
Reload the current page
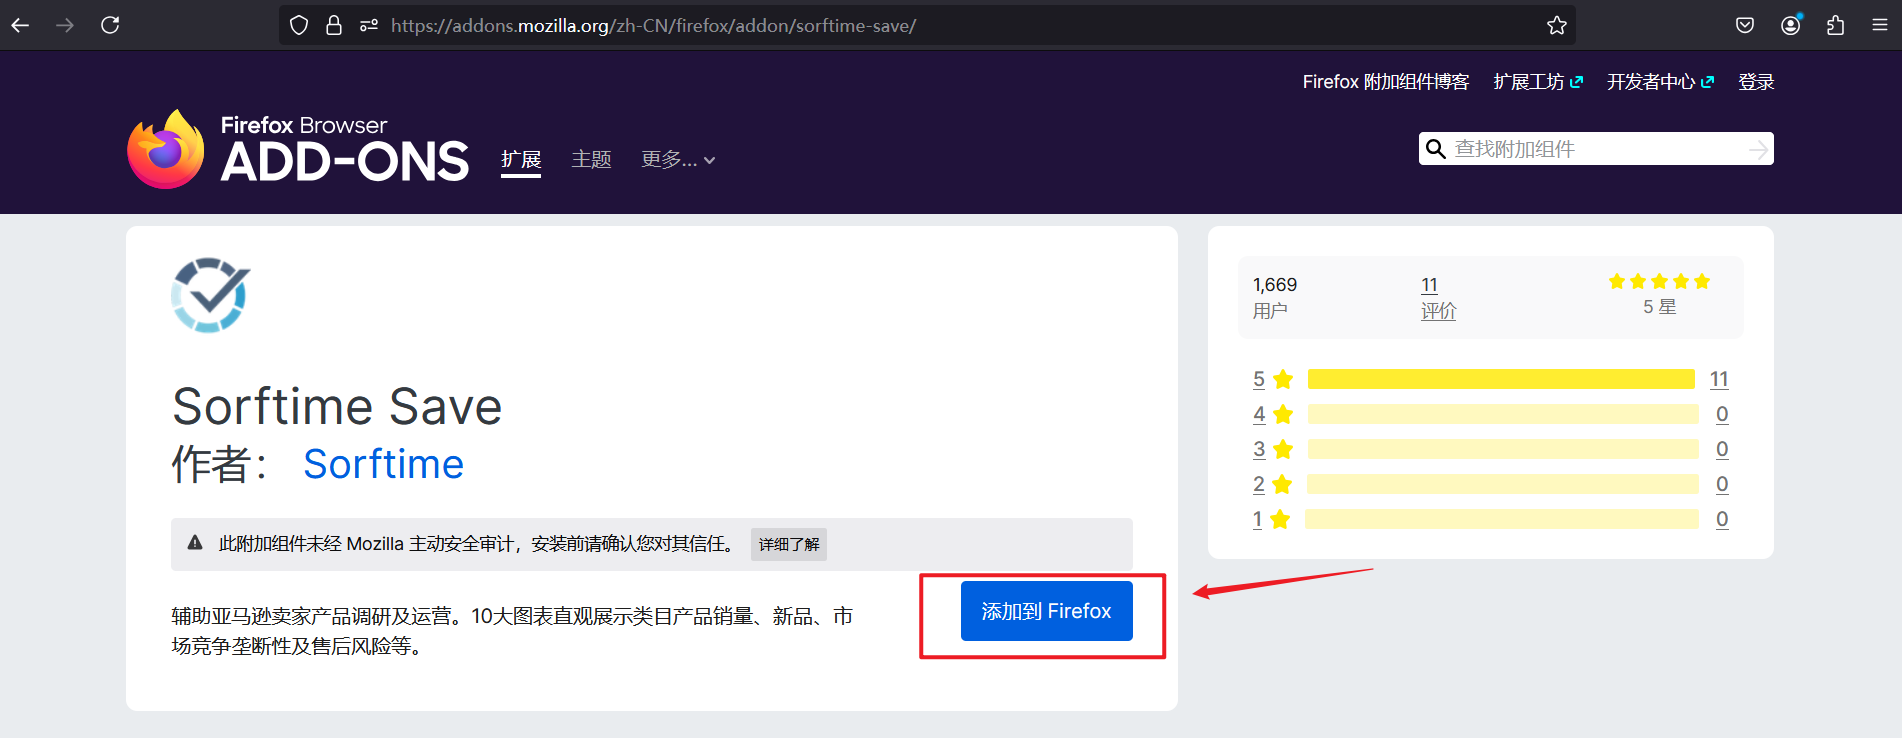[110, 25]
